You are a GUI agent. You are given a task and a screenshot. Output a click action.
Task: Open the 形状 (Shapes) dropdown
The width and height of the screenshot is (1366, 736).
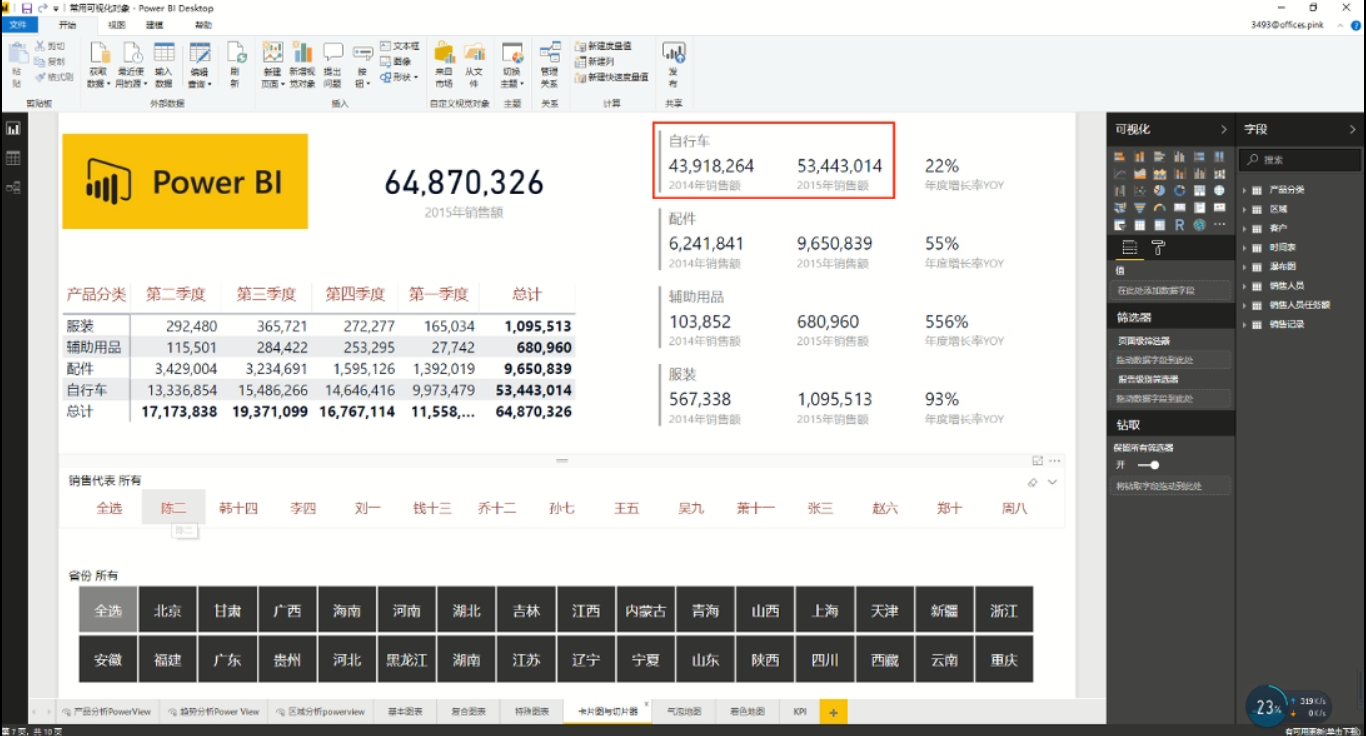pos(399,77)
